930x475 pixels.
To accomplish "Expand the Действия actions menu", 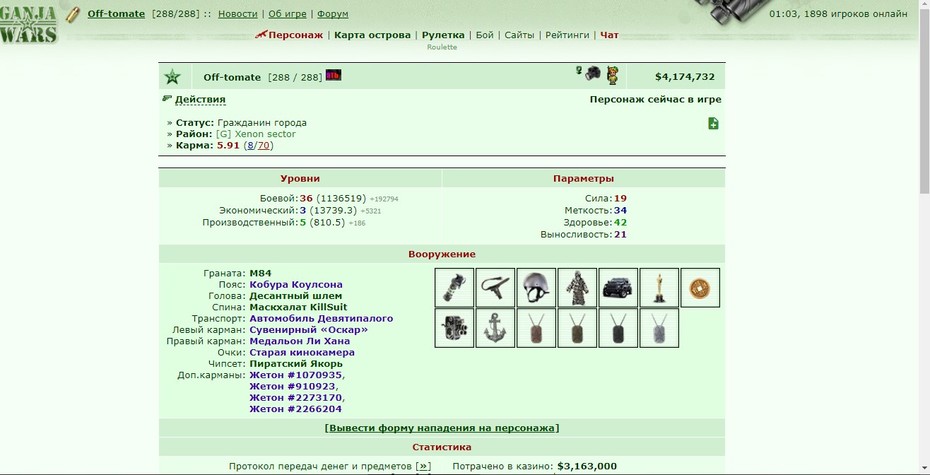I will pos(200,100).
